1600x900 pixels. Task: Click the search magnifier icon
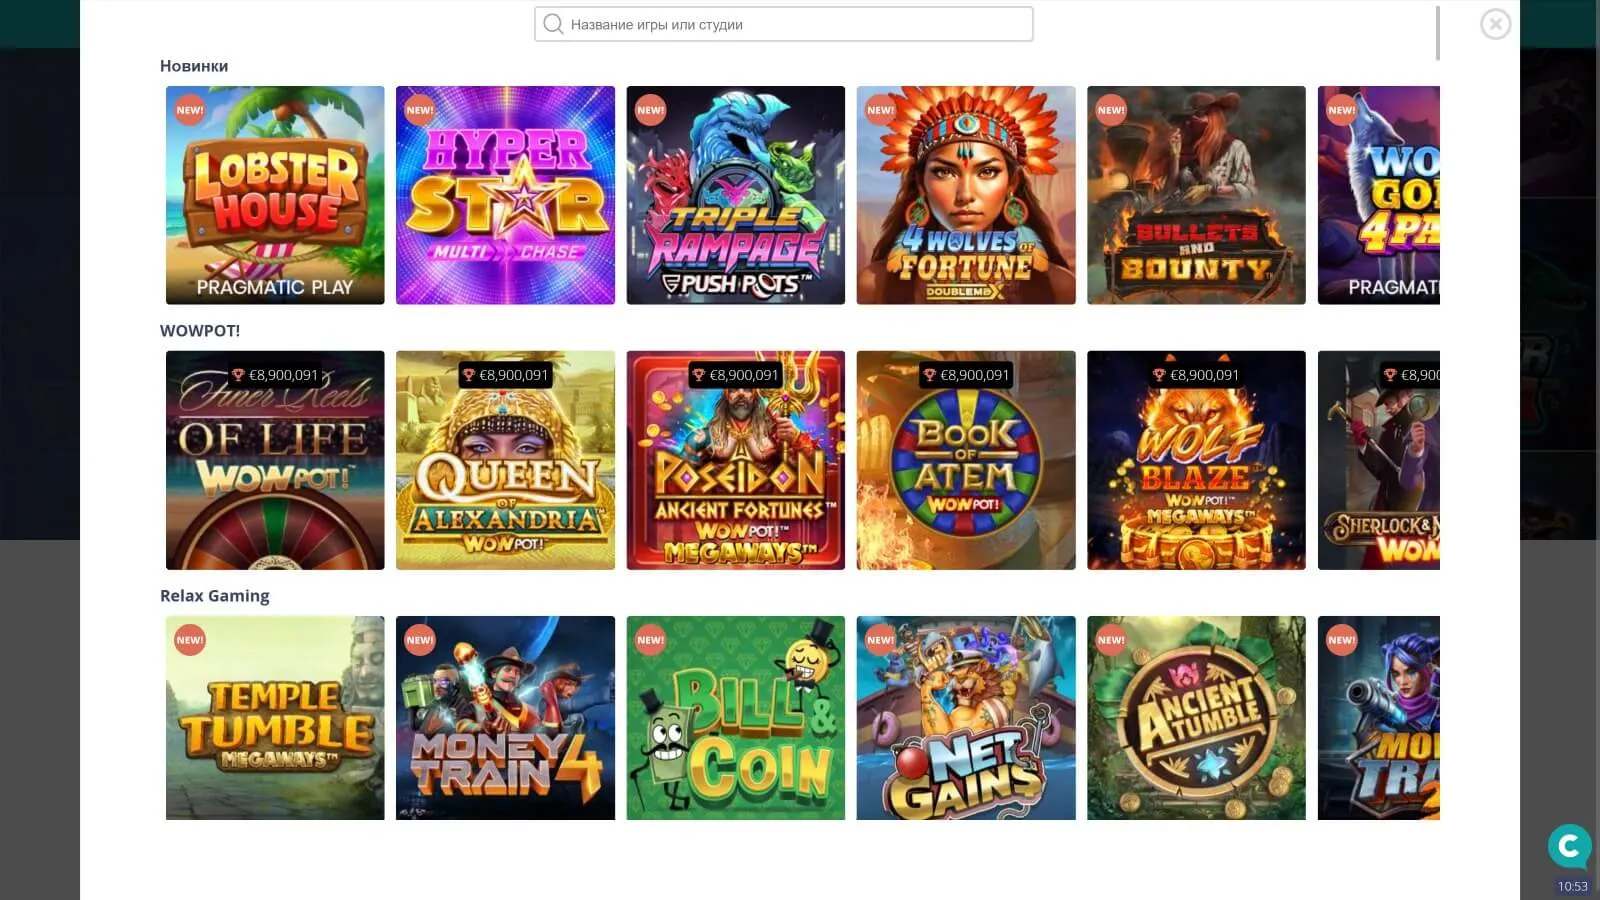click(553, 24)
